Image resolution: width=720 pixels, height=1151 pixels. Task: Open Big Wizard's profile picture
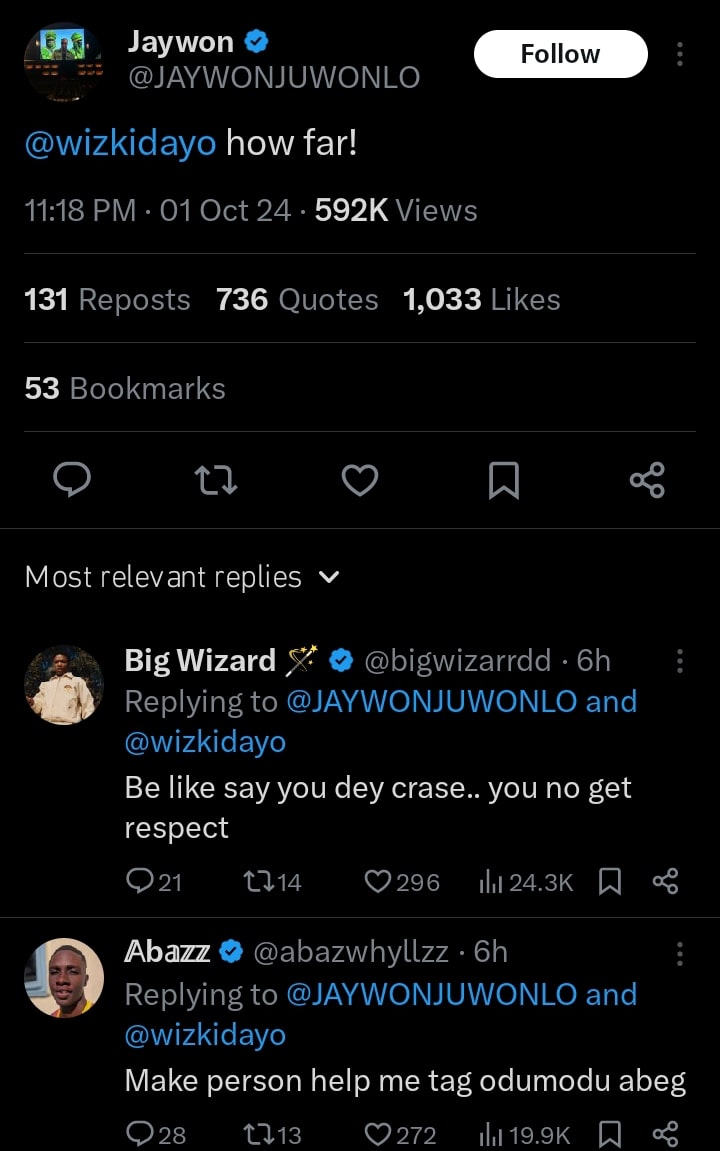(63, 685)
